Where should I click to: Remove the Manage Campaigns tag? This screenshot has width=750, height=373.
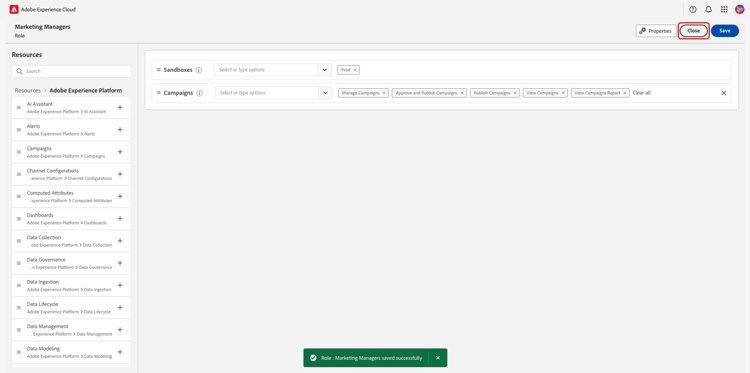384,93
